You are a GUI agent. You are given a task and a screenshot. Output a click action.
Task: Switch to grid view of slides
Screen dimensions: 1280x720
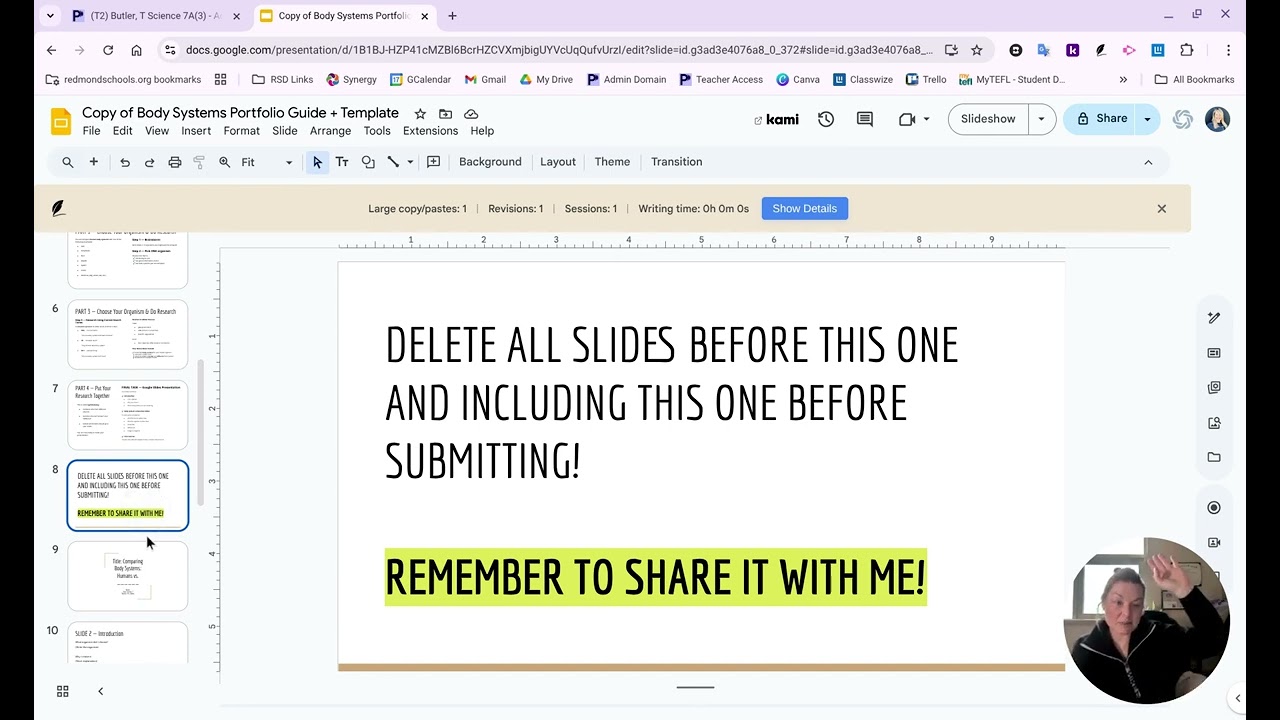click(x=62, y=691)
